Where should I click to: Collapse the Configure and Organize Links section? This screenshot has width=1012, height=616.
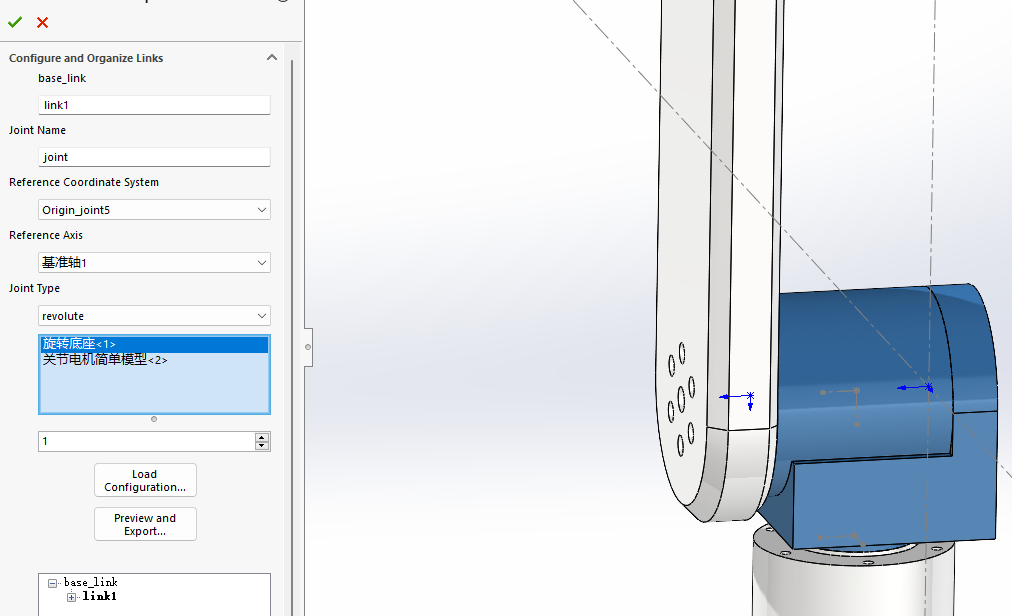click(x=272, y=57)
